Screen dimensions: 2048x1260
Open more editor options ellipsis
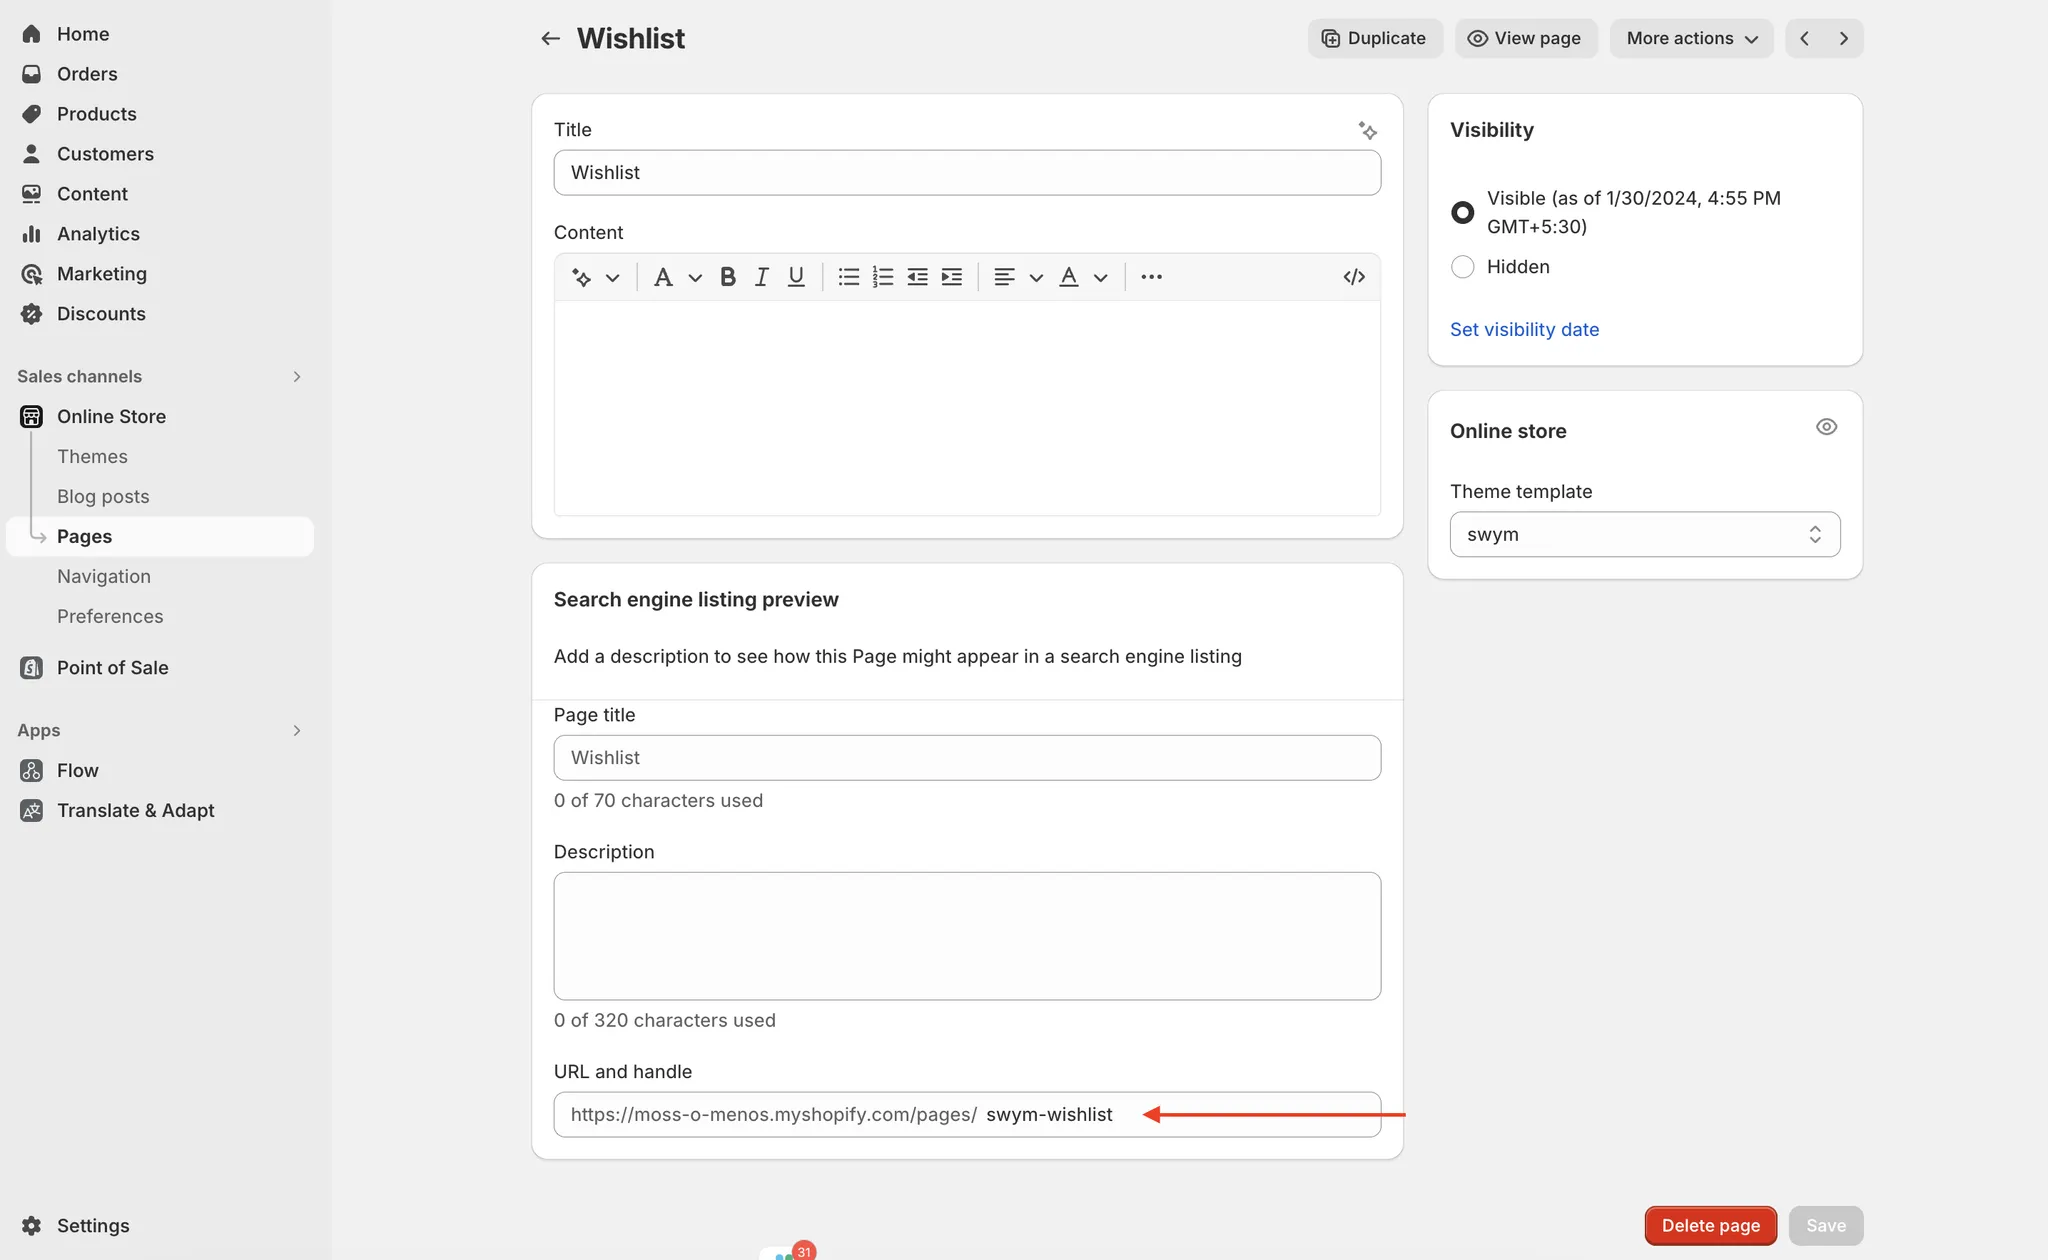click(1151, 277)
